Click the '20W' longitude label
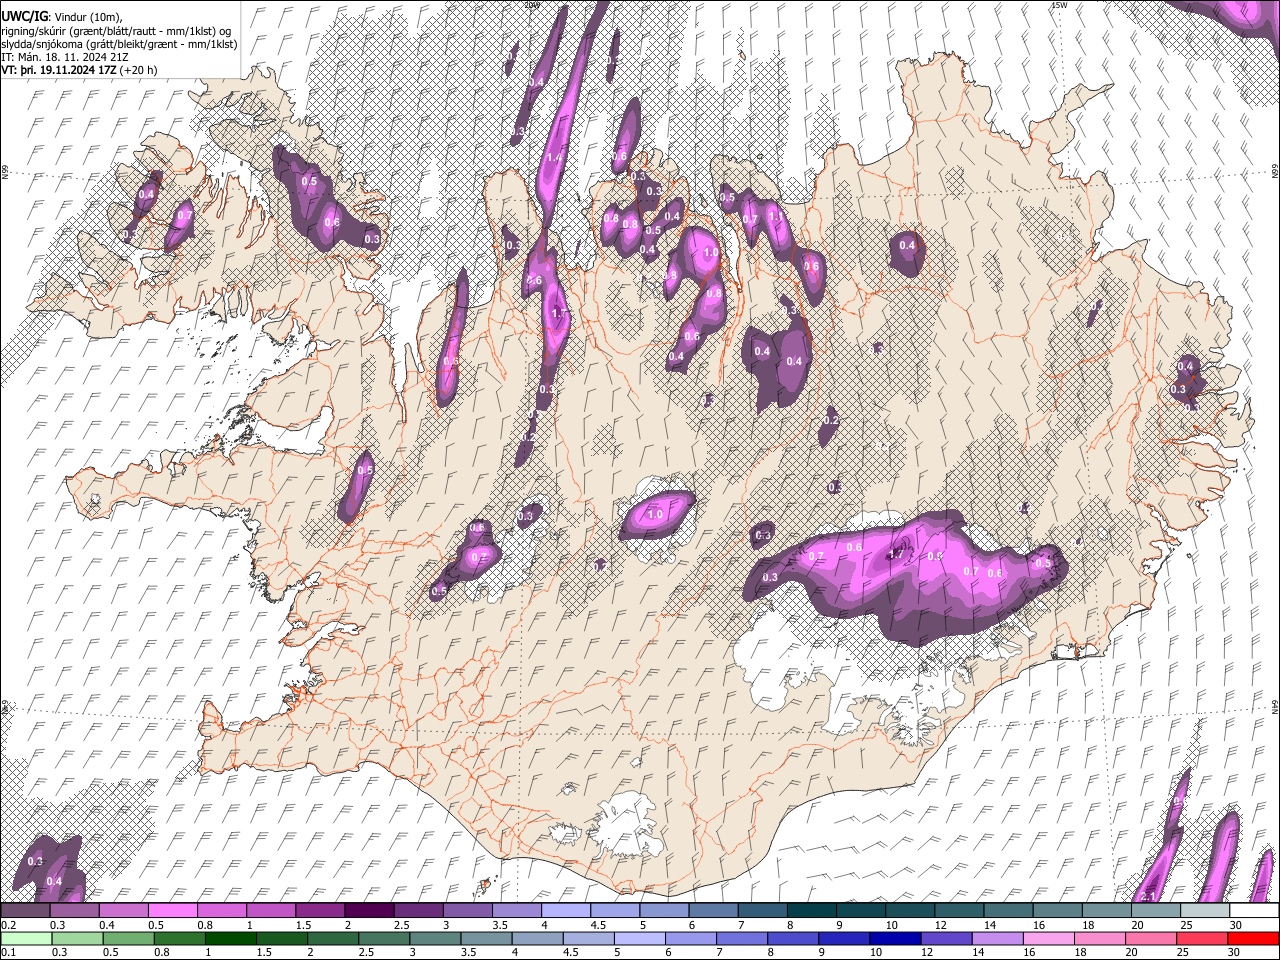 532,5
